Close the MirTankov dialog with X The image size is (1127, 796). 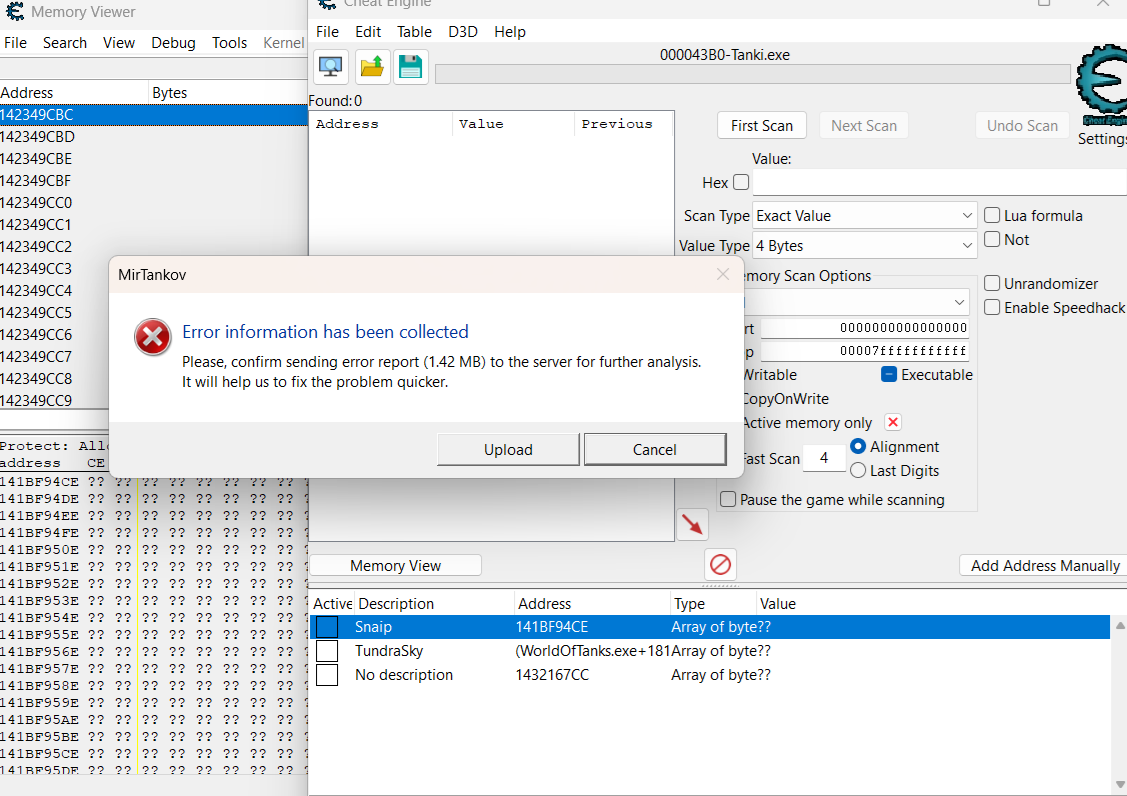(723, 274)
